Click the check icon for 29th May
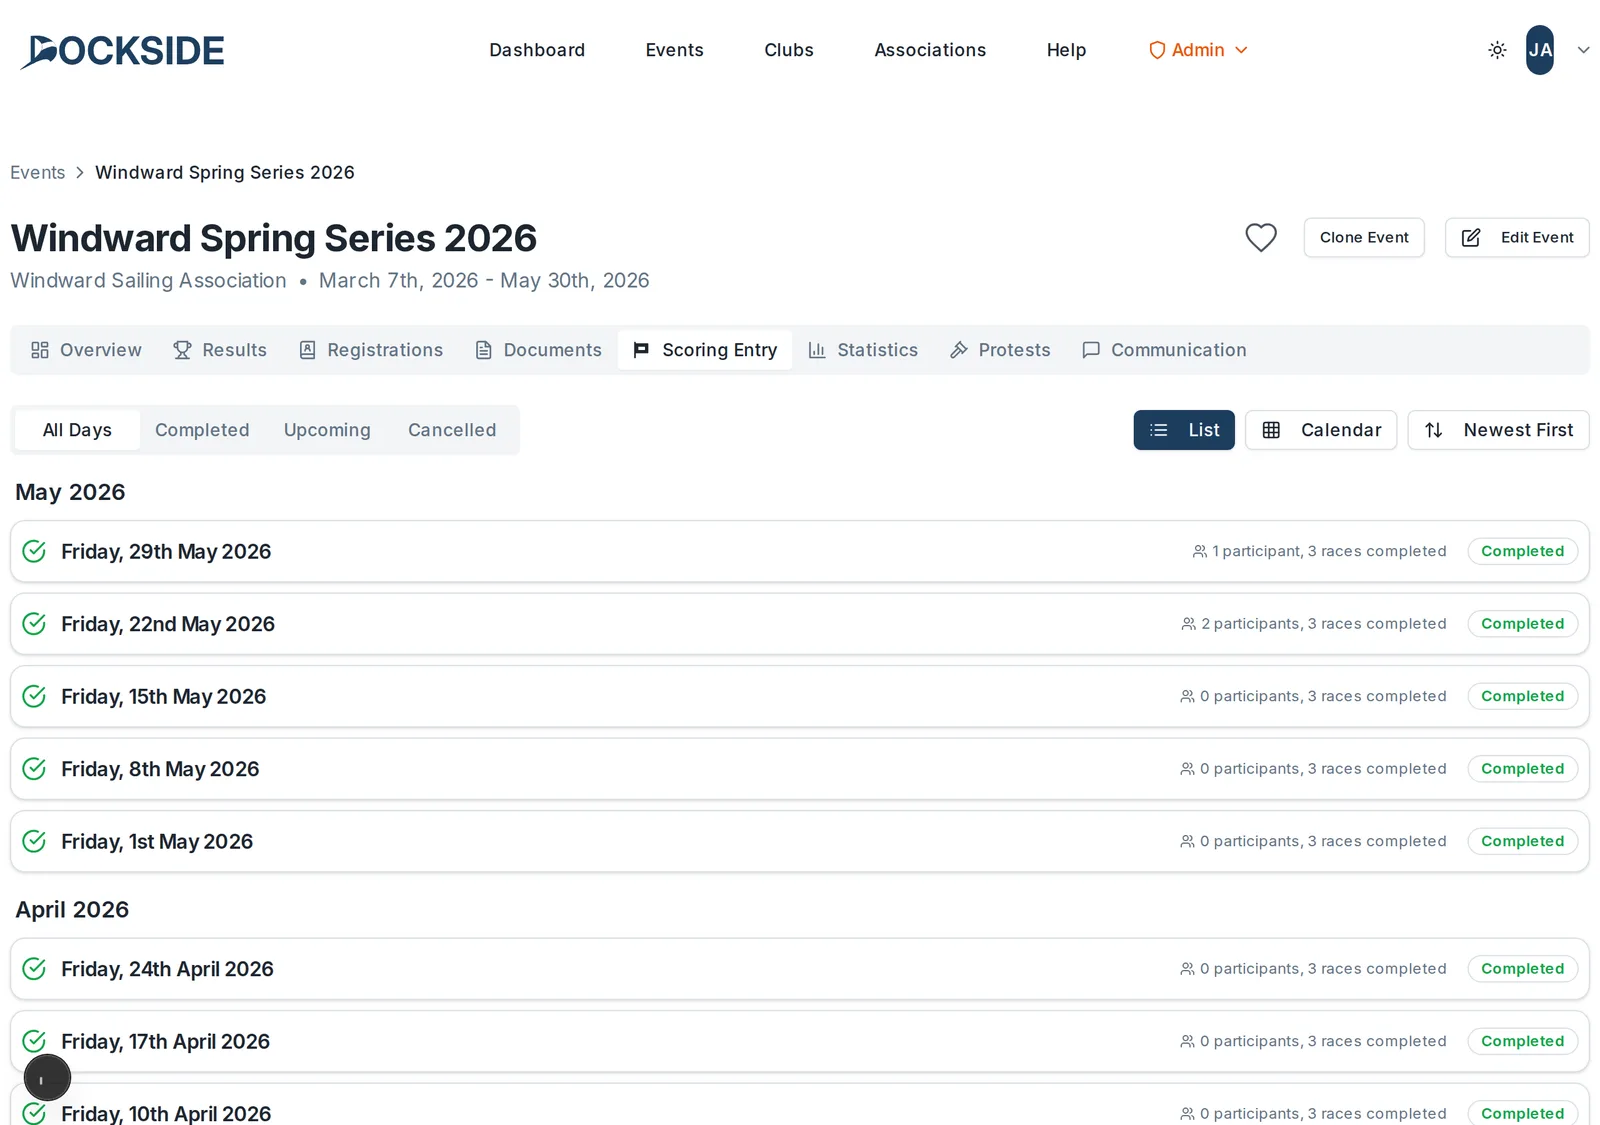Viewport: 1600px width, 1125px height. (34, 551)
